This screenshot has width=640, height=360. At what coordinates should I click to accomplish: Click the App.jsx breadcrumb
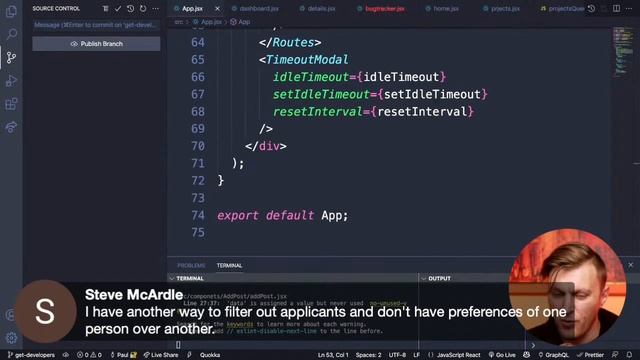click(x=207, y=22)
